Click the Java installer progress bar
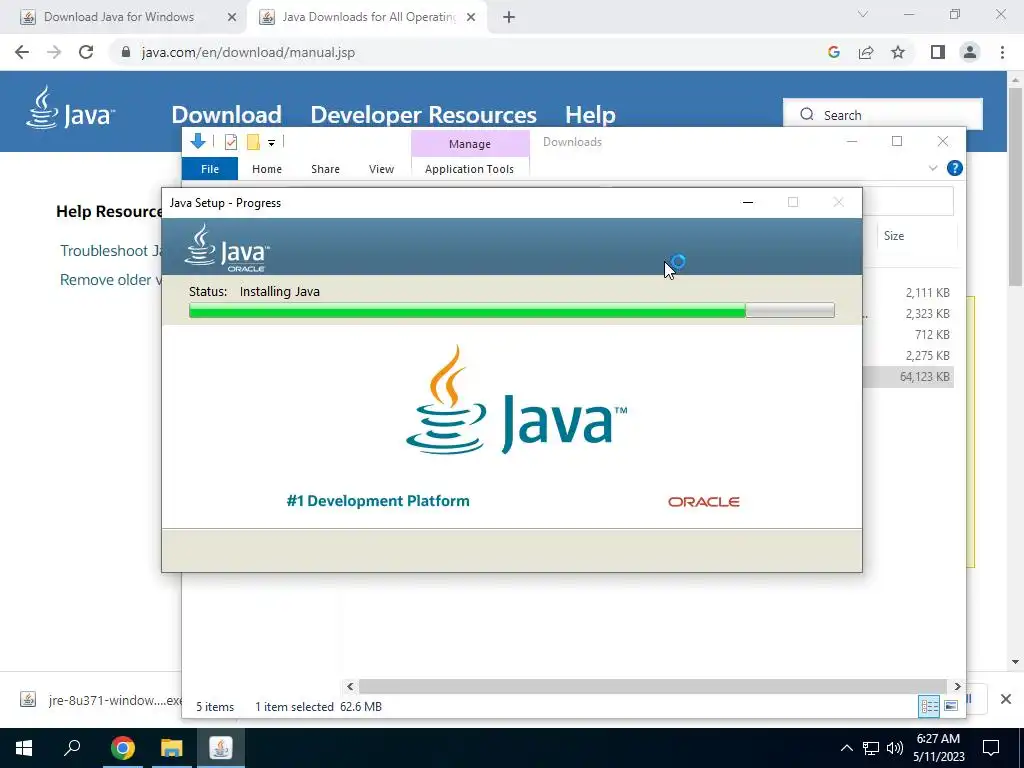Image resolution: width=1024 pixels, height=768 pixels. [x=511, y=310]
